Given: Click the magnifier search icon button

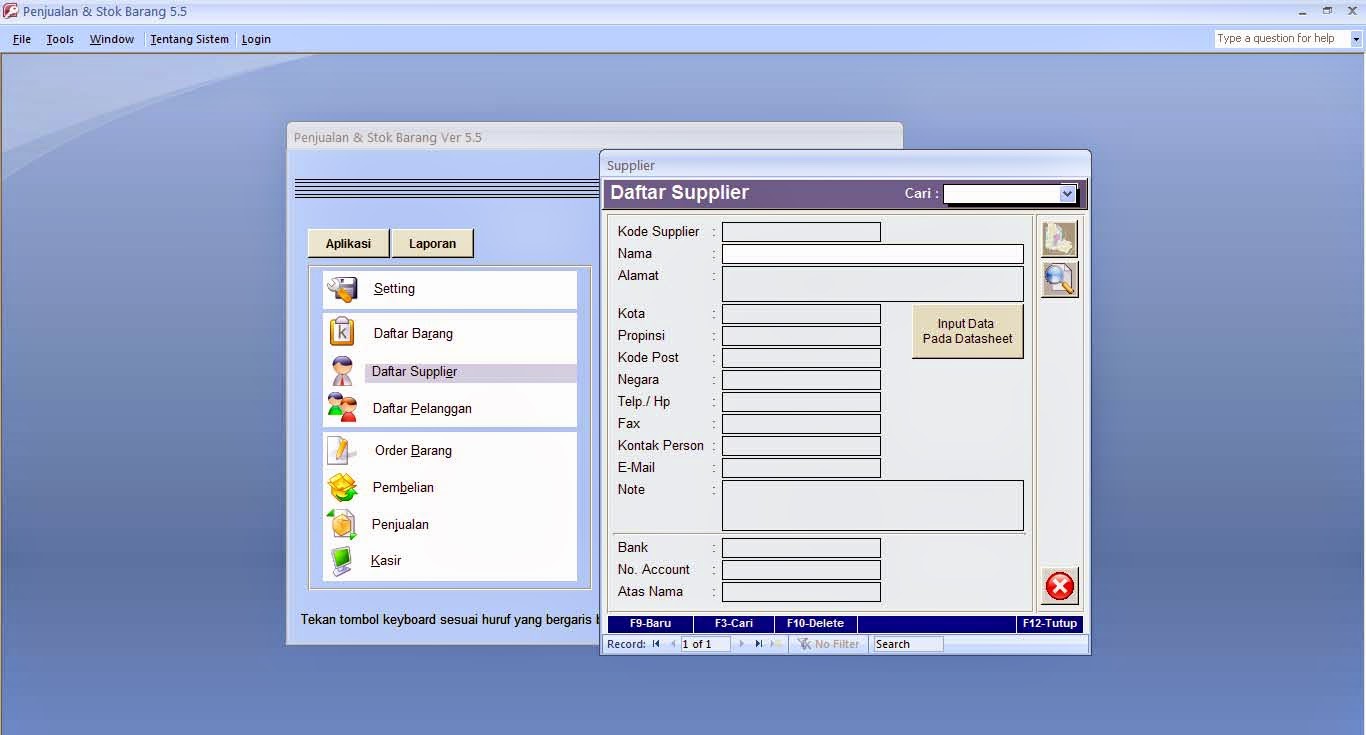Looking at the screenshot, I should pyautogui.click(x=1060, y=280).
